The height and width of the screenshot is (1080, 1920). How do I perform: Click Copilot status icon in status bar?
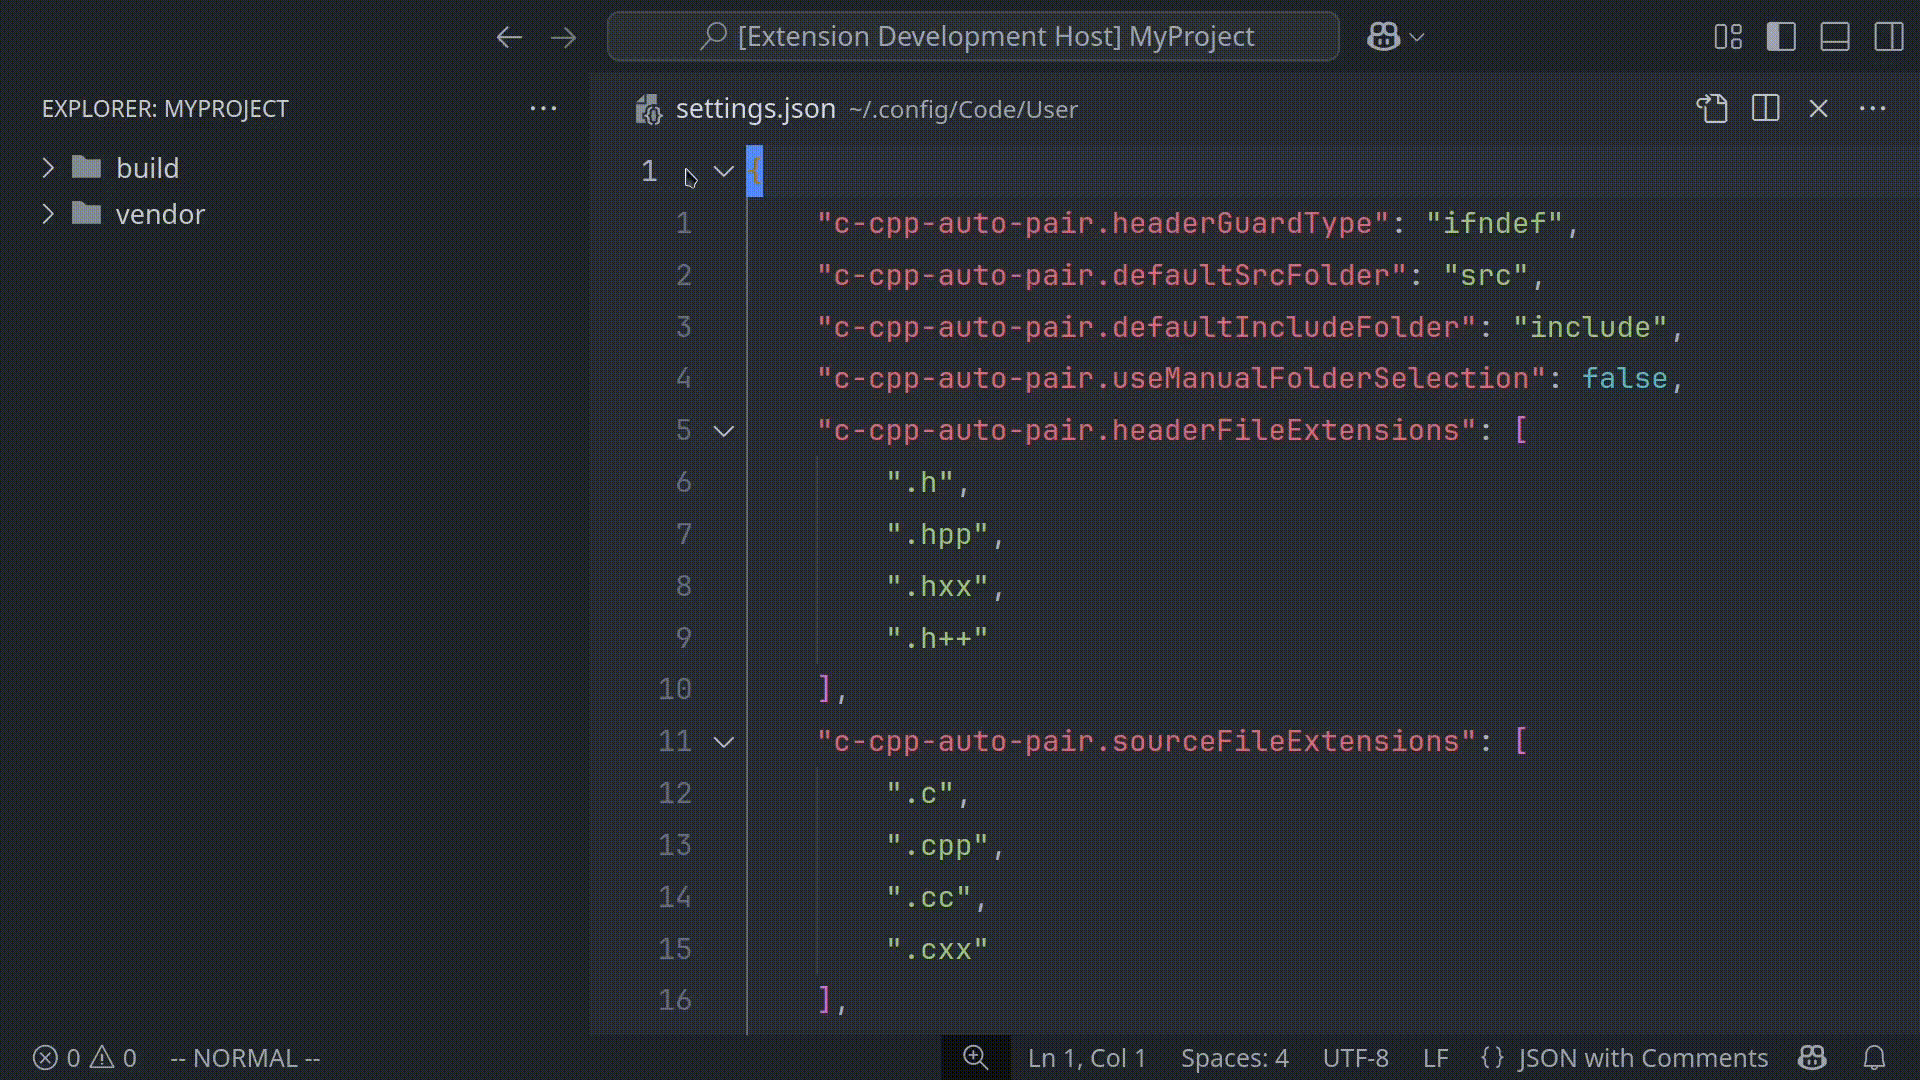(1812, 1057)
